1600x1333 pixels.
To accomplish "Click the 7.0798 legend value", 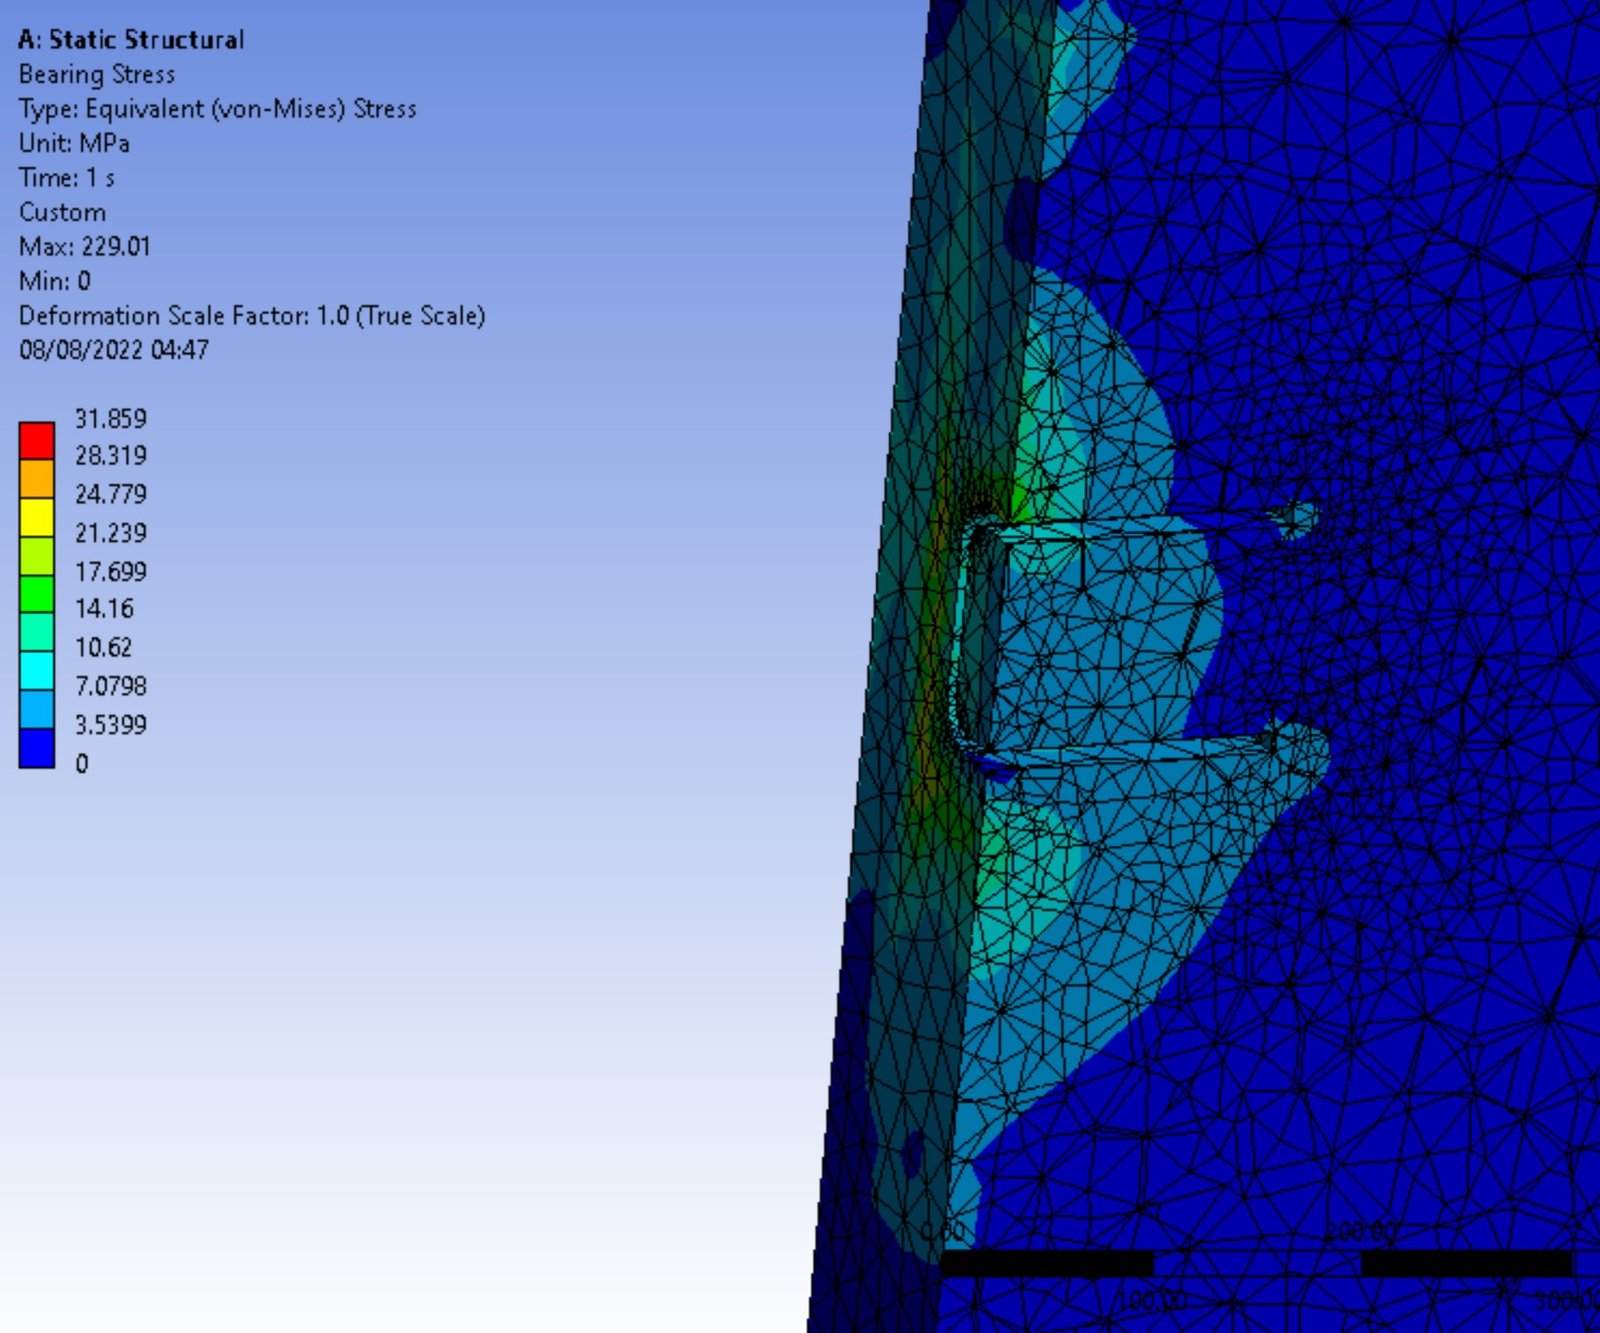I will [x=110, y=686].
